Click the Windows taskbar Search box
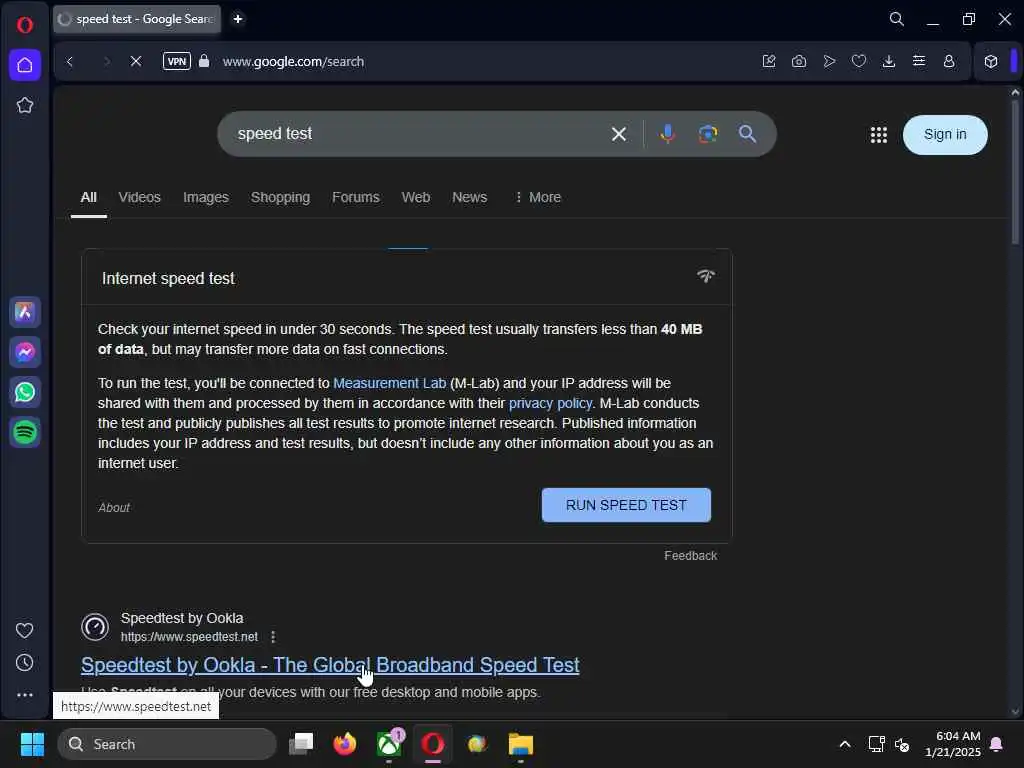This screenshot has width=1024, height=768. point(167,744)
